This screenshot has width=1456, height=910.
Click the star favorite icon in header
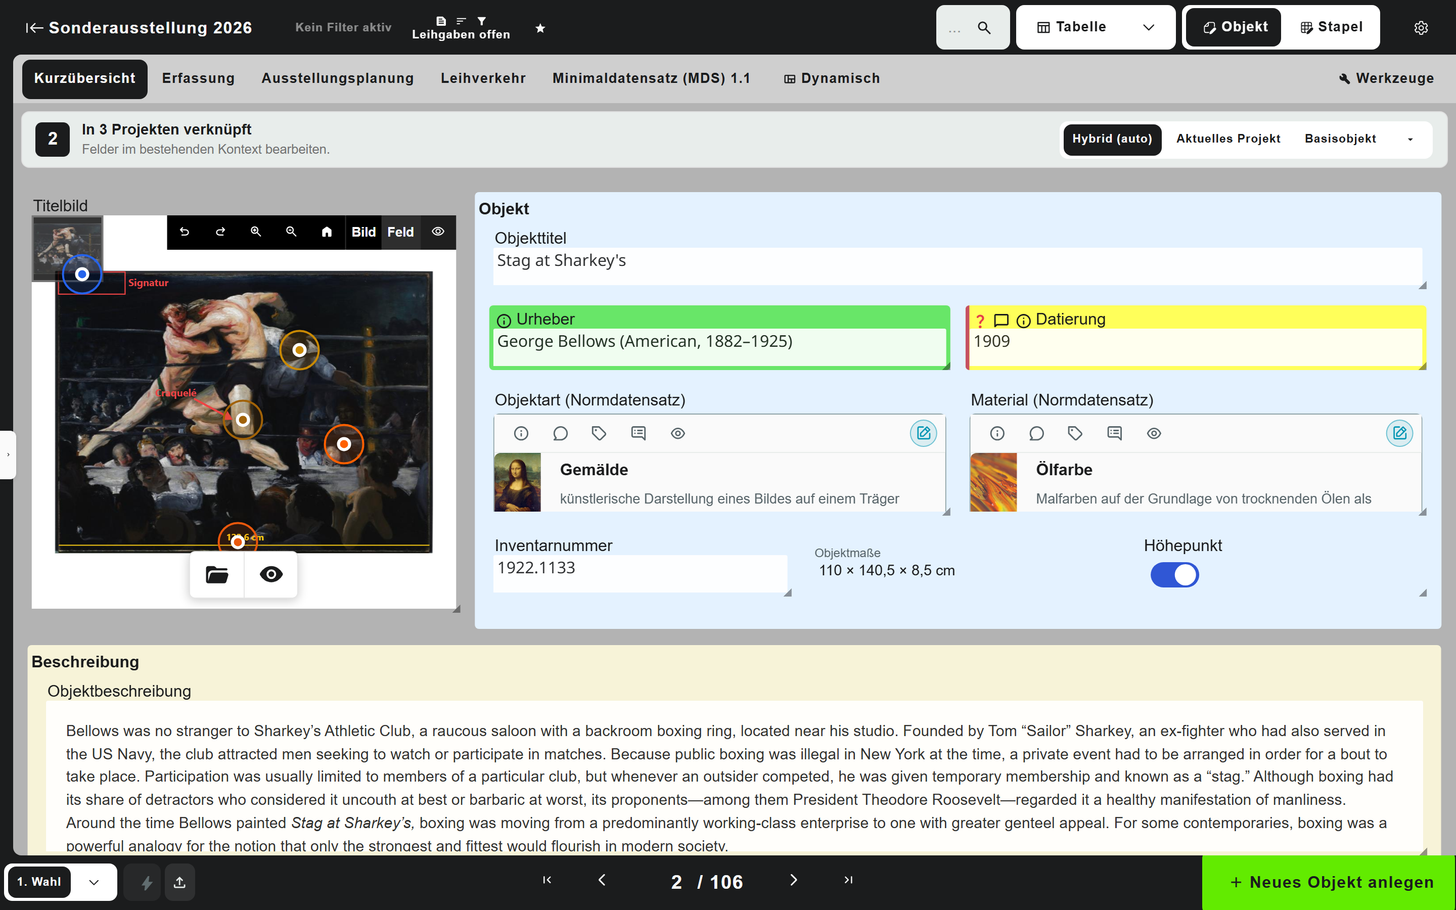point(540,28)
